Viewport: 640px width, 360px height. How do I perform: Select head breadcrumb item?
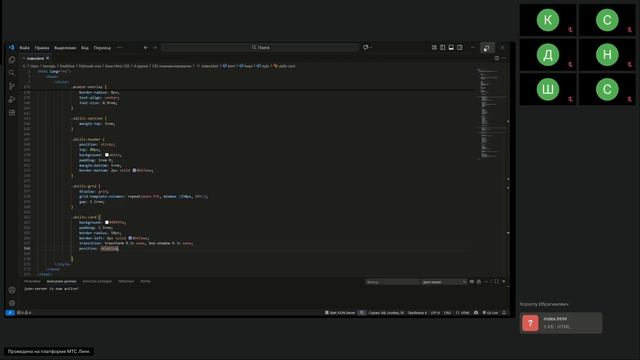(246, 66)
